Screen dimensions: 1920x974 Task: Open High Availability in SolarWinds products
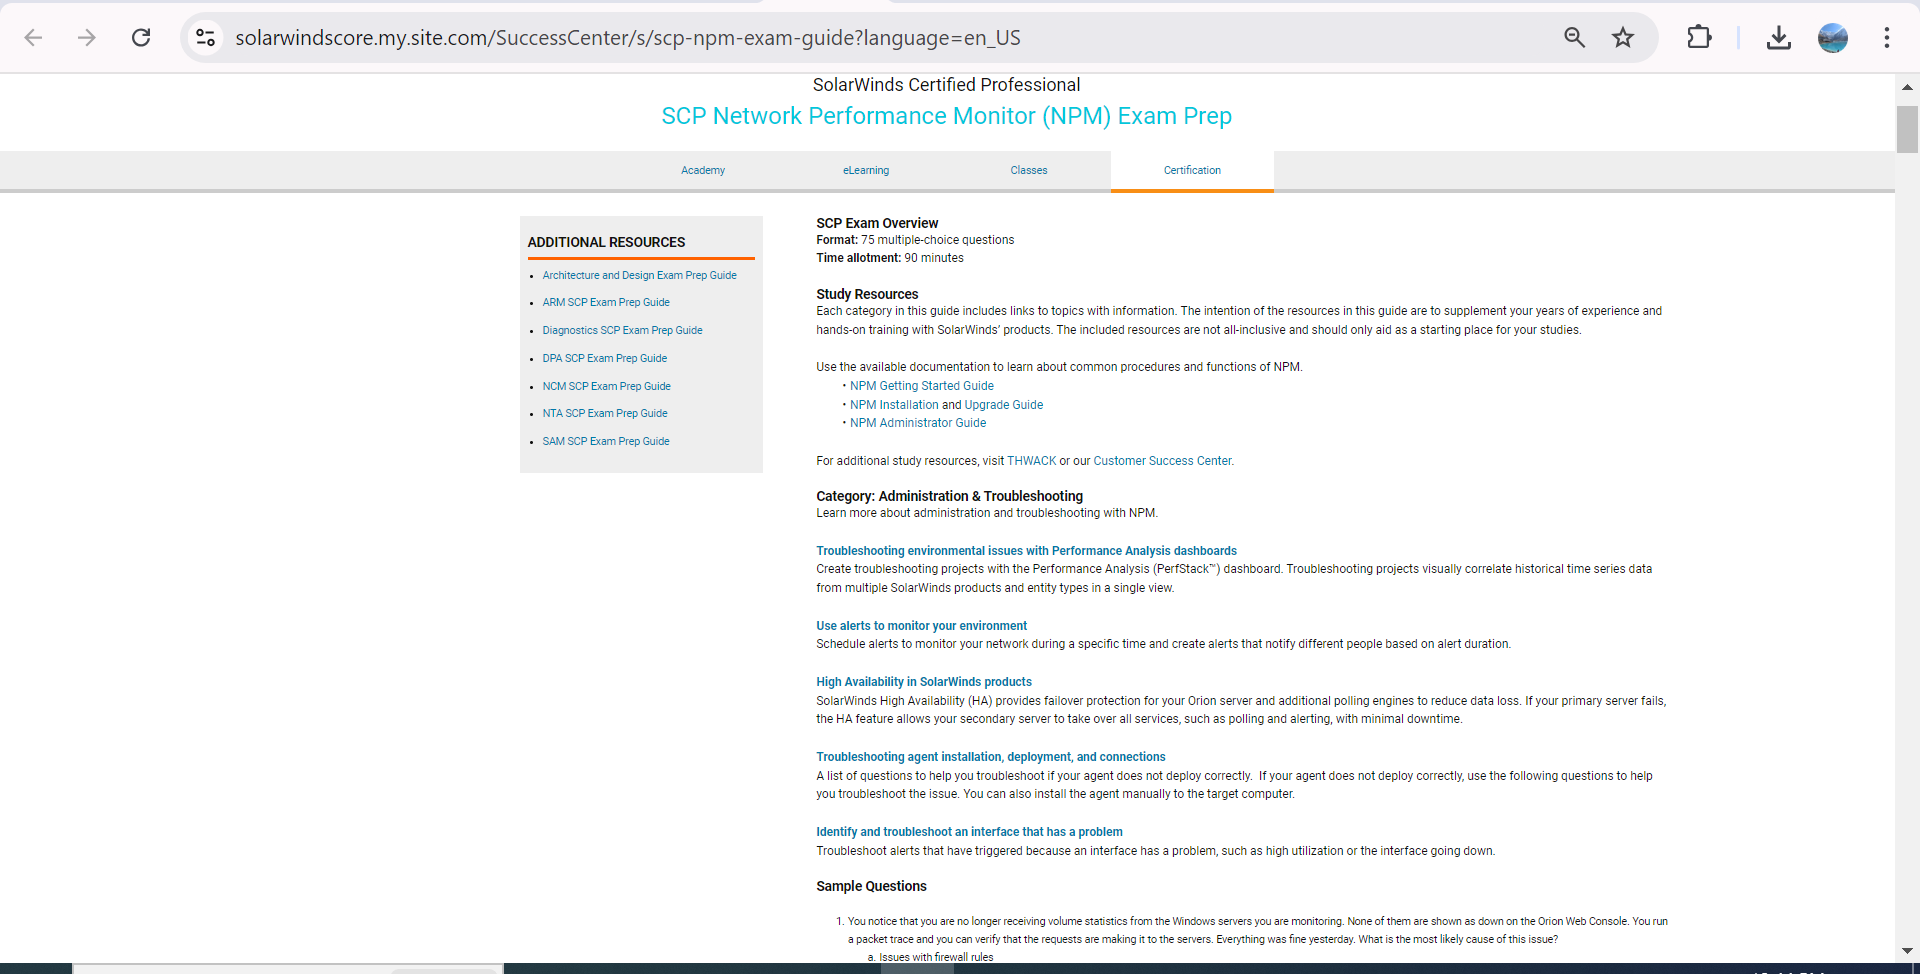(924, 682)
